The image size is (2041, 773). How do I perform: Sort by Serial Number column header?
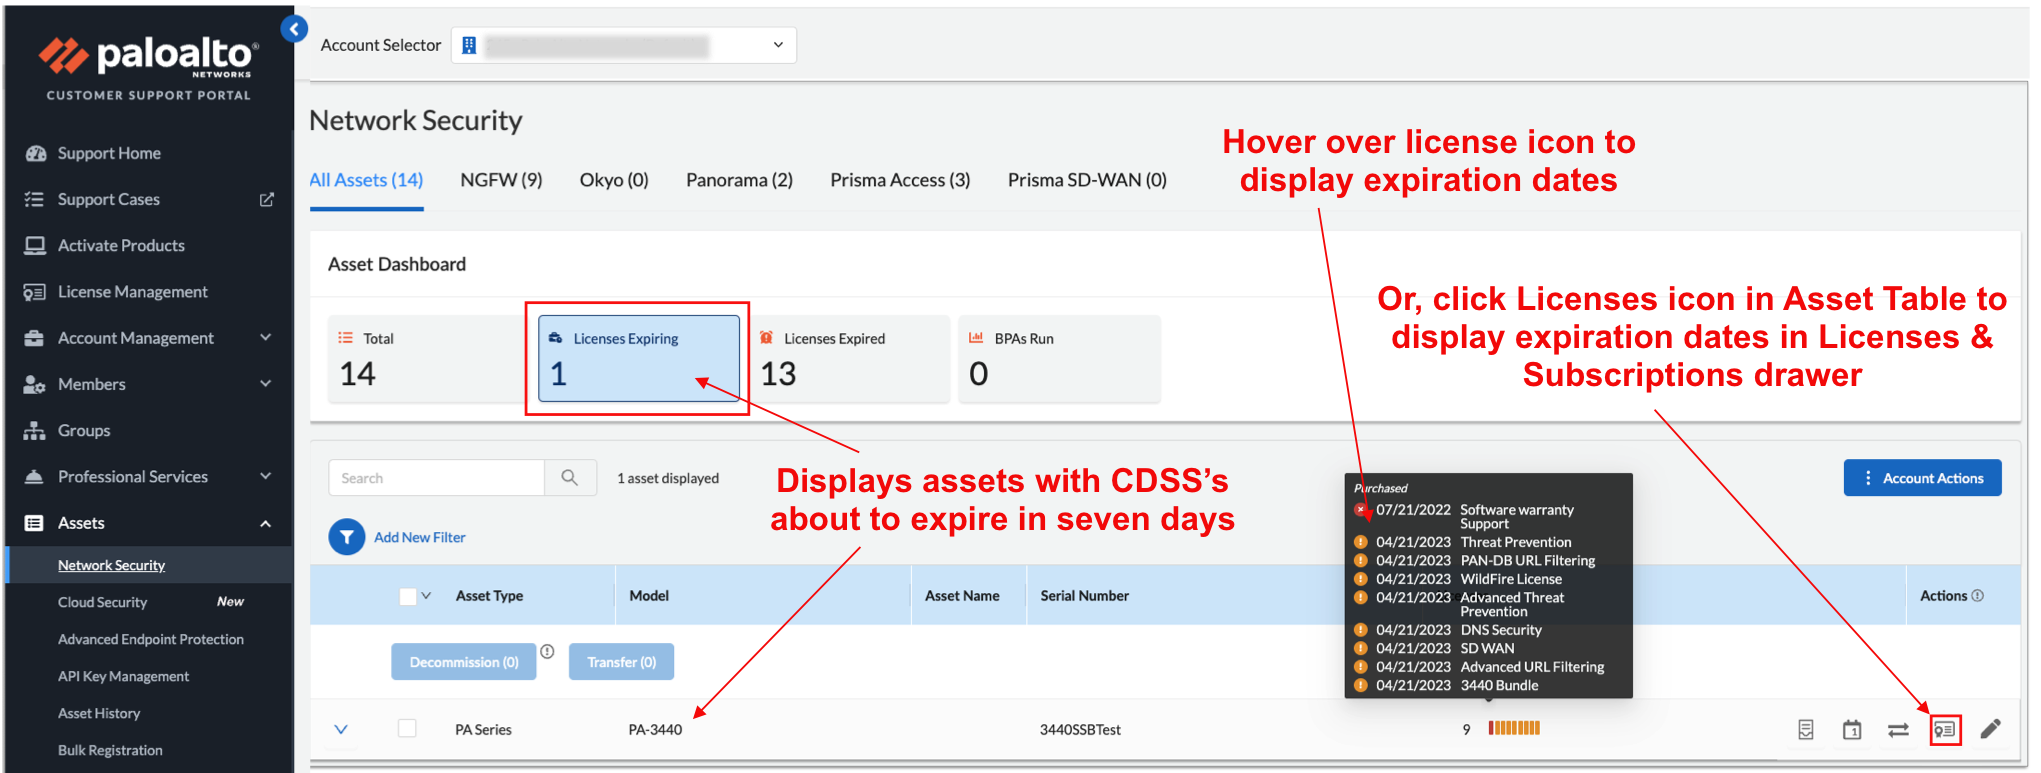pyautogui.click(x=1084, y=596)
